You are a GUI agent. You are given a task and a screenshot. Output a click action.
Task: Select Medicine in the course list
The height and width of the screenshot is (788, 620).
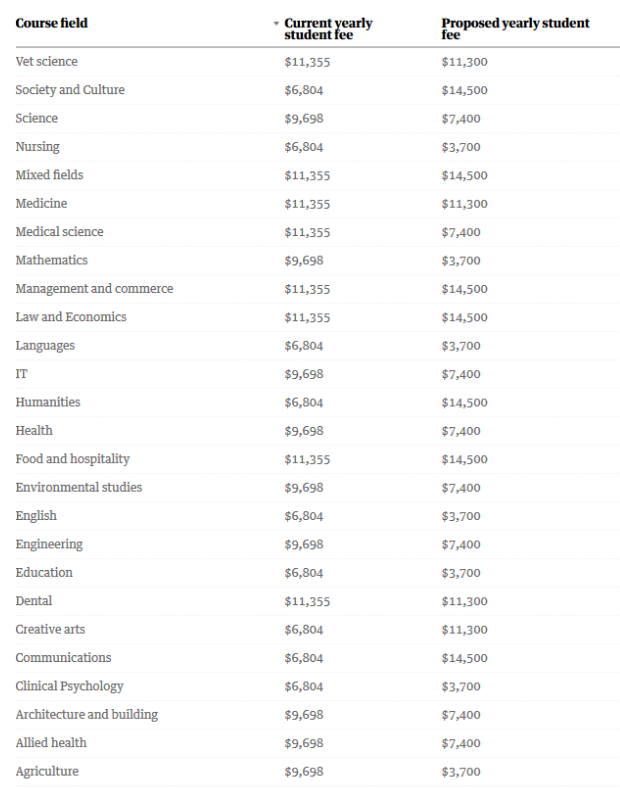(41, 204)
